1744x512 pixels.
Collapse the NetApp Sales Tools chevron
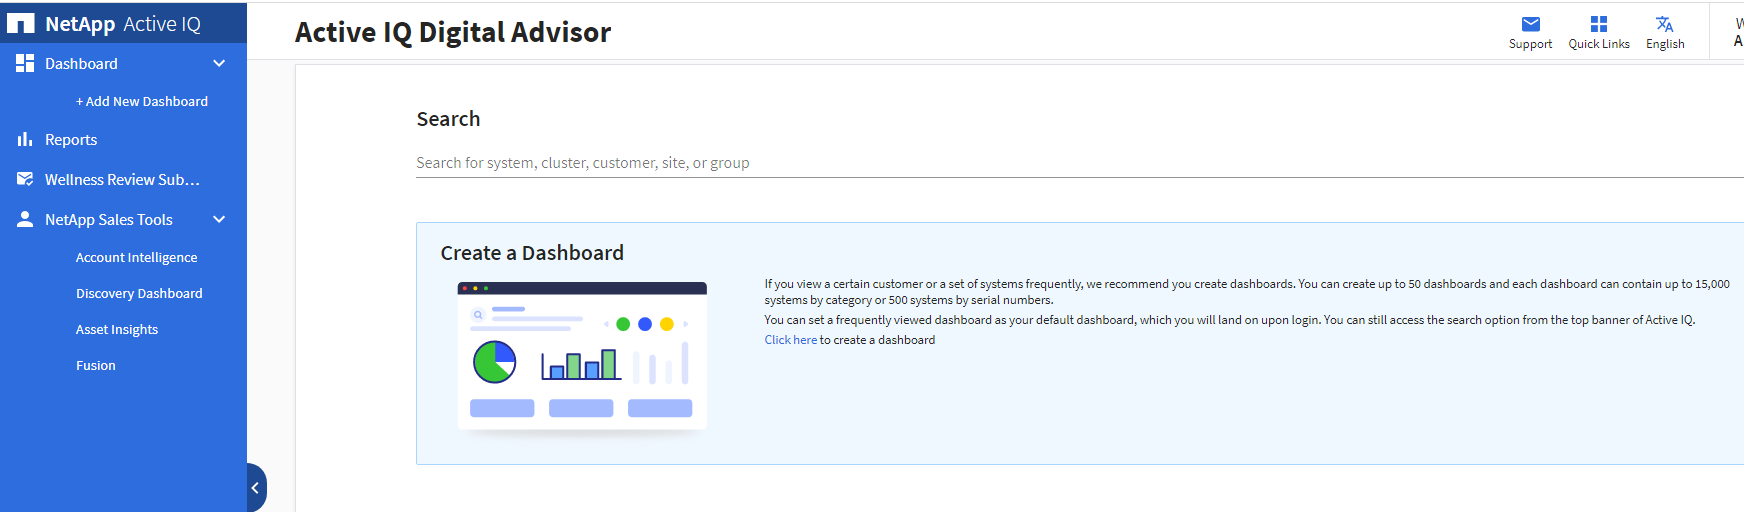coord(219,219)
